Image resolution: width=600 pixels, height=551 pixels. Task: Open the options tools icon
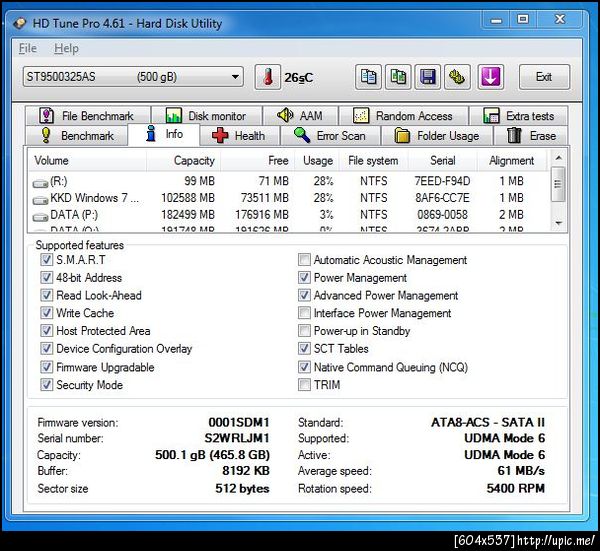(457, 77)
